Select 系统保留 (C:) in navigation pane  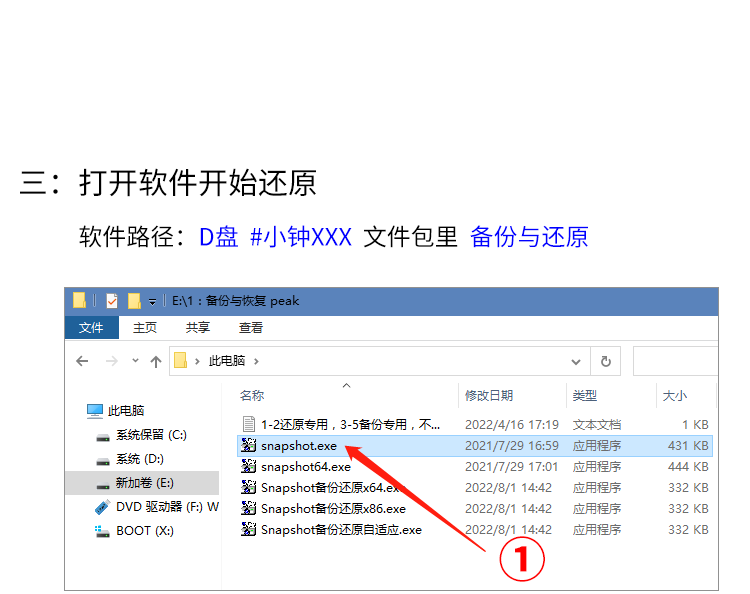(x=150, y=435)
